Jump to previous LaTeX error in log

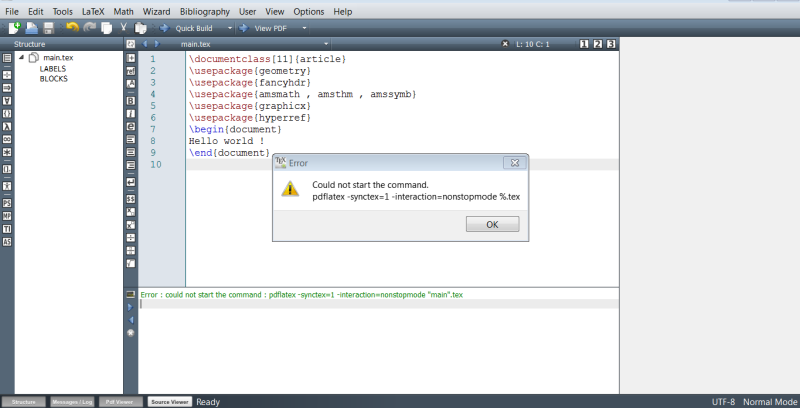(x=130, y=320)
